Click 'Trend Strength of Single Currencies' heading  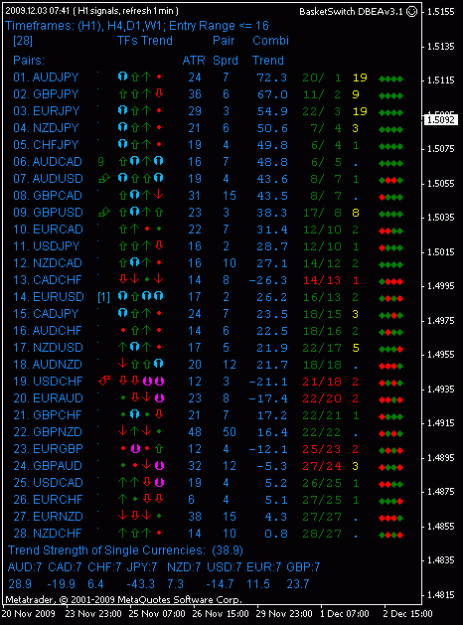point(107,550)
